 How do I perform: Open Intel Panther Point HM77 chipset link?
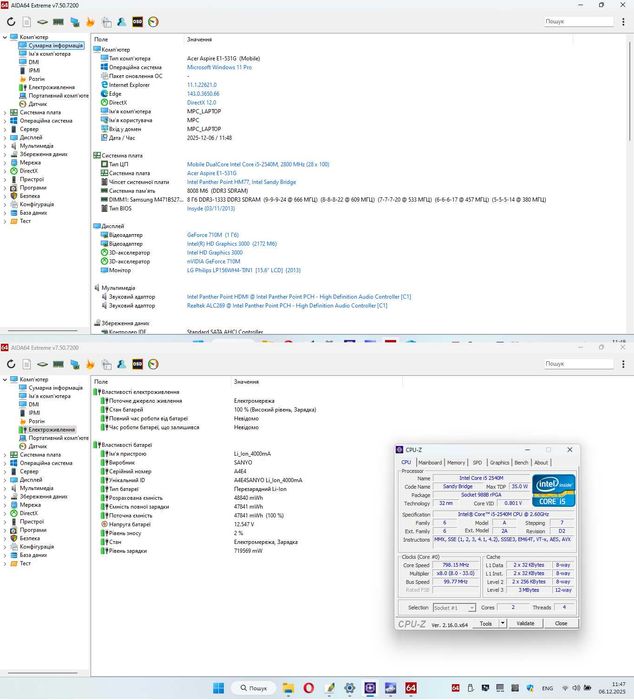[242, 182]
